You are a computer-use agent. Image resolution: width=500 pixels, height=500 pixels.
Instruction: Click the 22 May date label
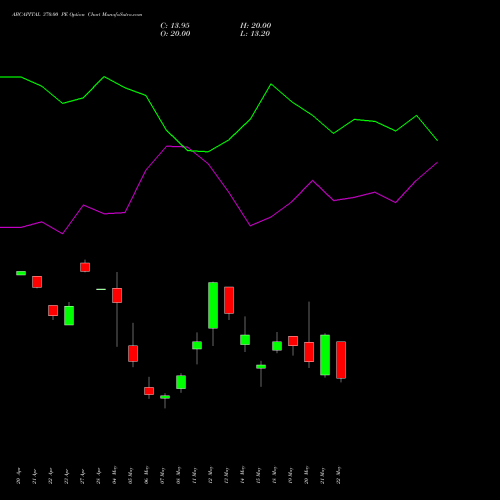[x=338, y=475]
